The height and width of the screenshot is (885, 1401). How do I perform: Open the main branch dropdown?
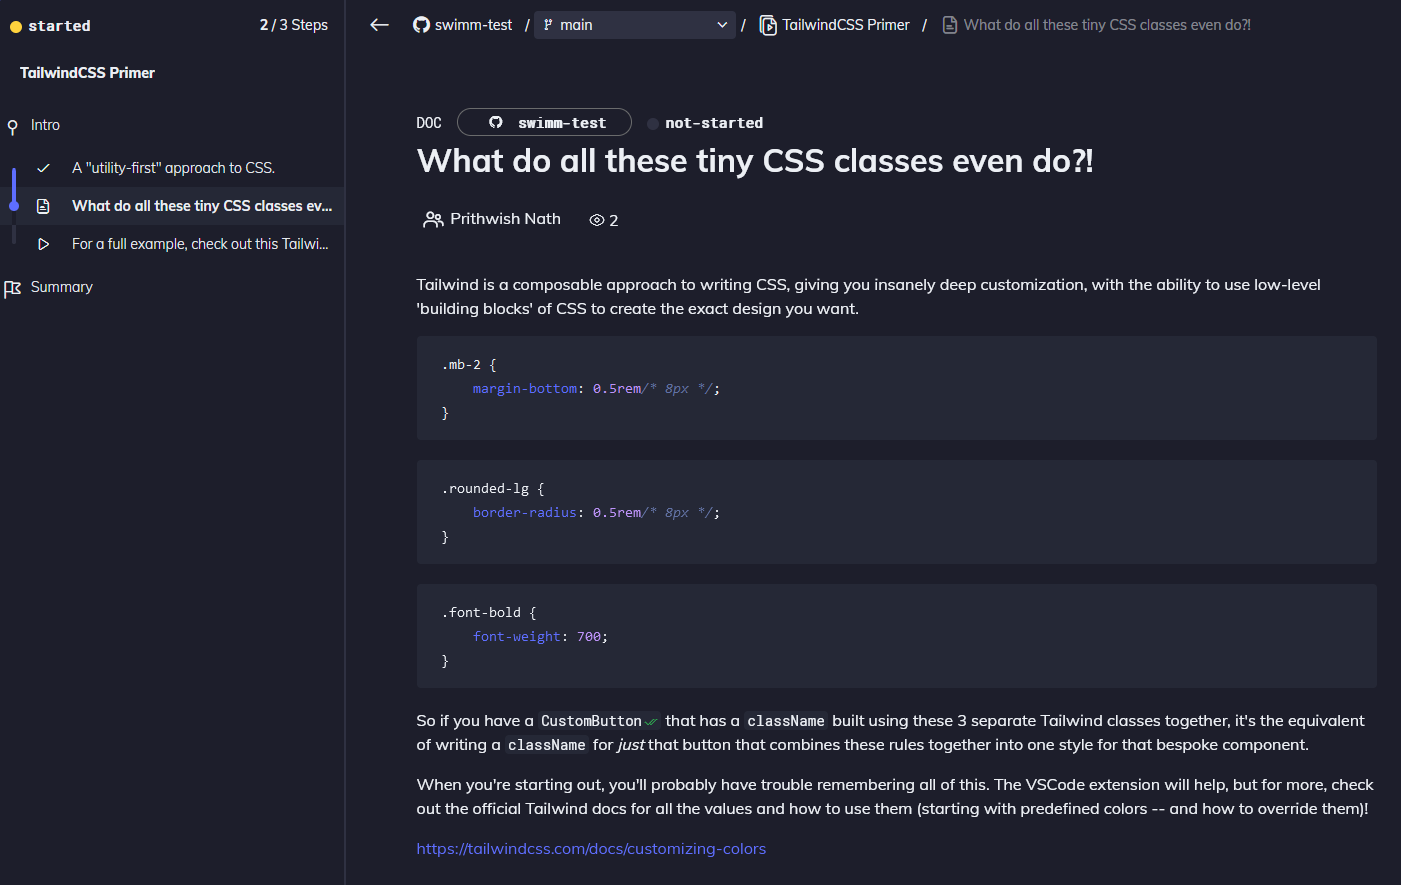click(635, 25)
